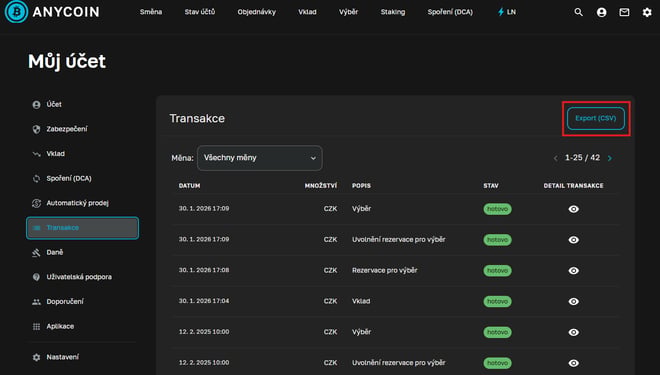
Task: Open the user profile icon in header
Action: (601, 12)
